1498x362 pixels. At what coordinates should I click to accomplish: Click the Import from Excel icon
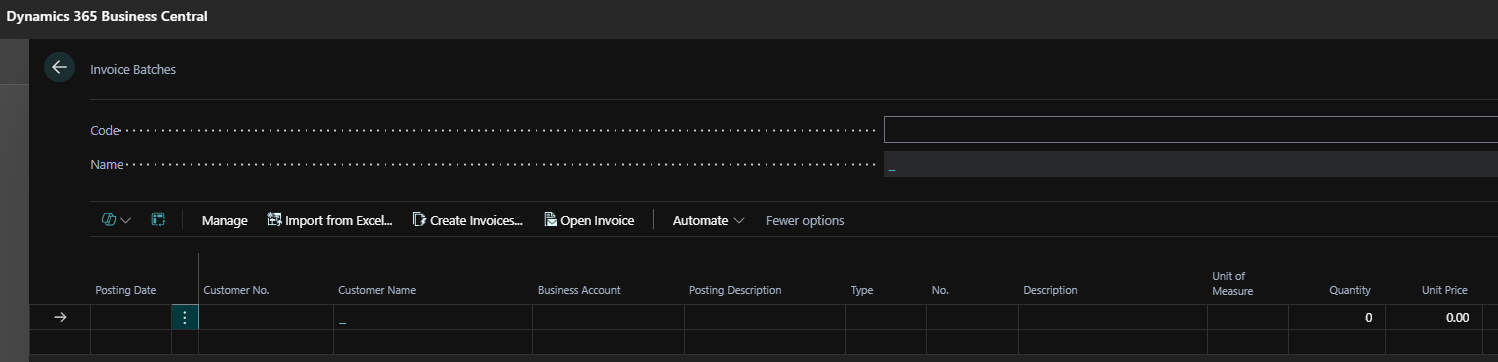tap(274, 220)
